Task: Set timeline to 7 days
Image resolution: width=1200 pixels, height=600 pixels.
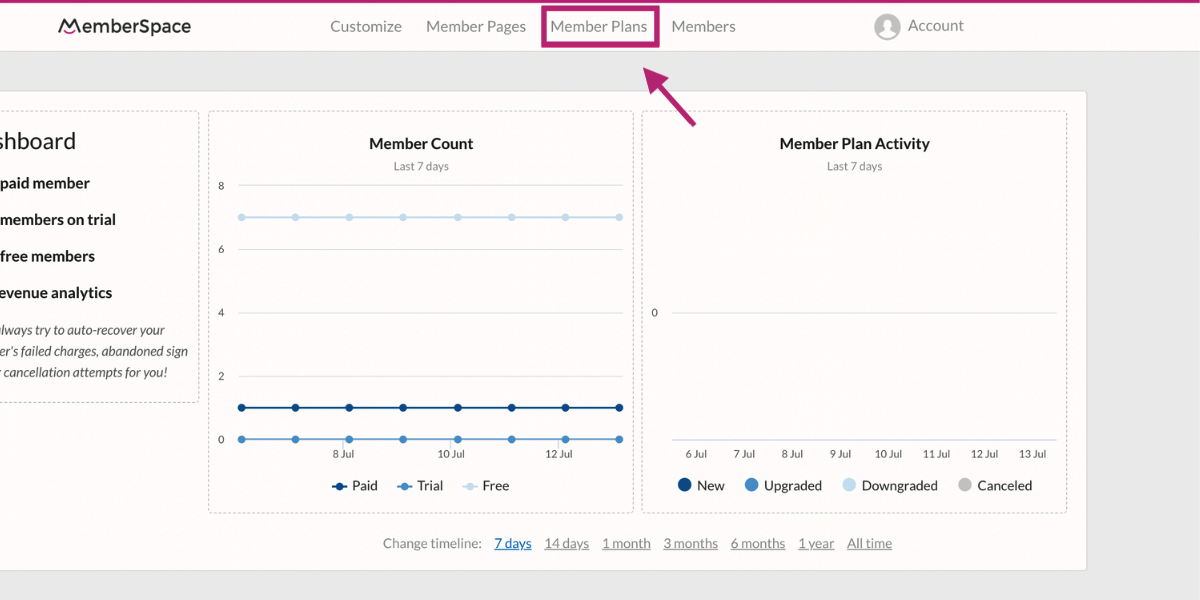Action: pos(513,544)
